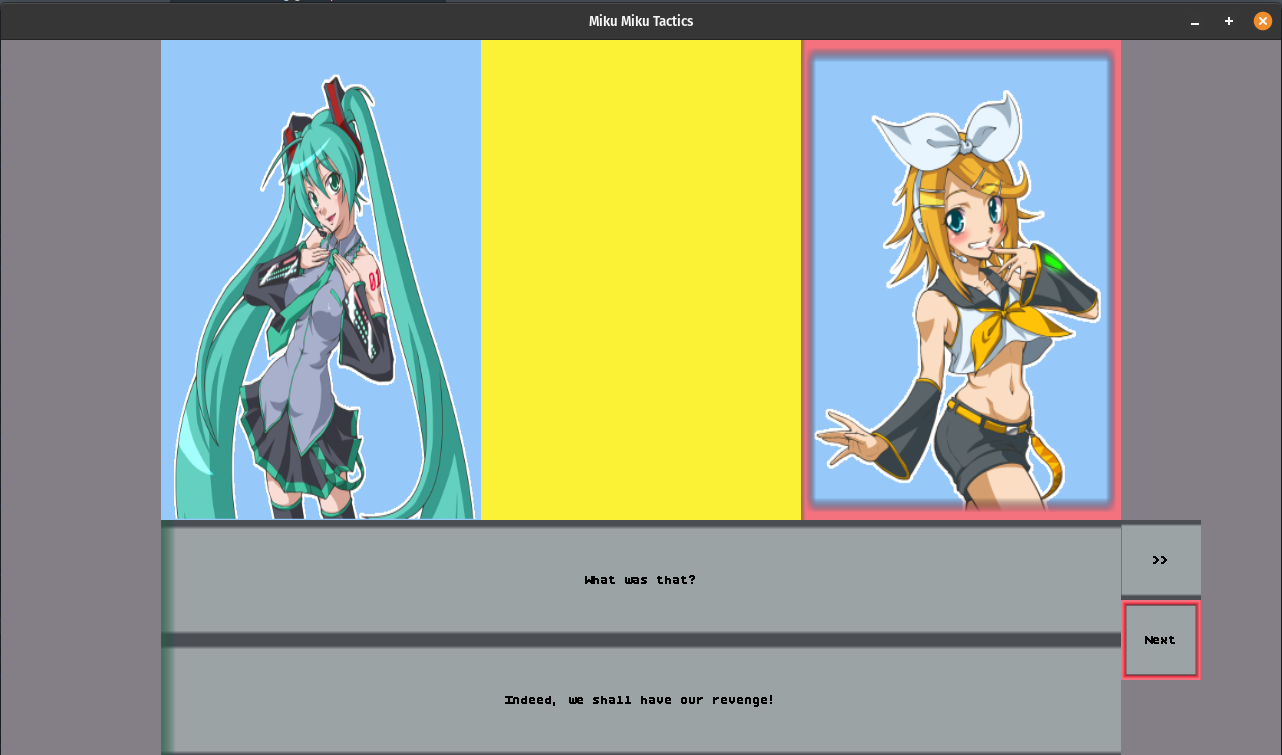This screenshot has height=755, width=1282.
Task: Click "Indeed, we shall have our revenge!" text
Action: click(x=639, y=700)
